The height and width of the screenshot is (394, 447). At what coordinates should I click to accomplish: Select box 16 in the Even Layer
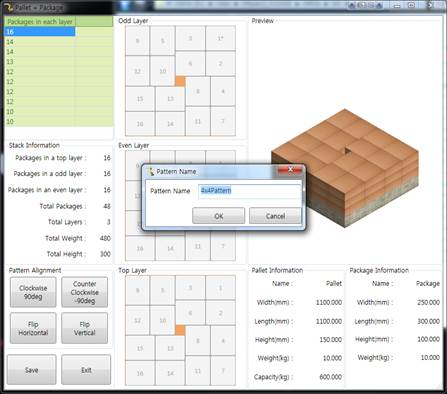coord(140,248)
